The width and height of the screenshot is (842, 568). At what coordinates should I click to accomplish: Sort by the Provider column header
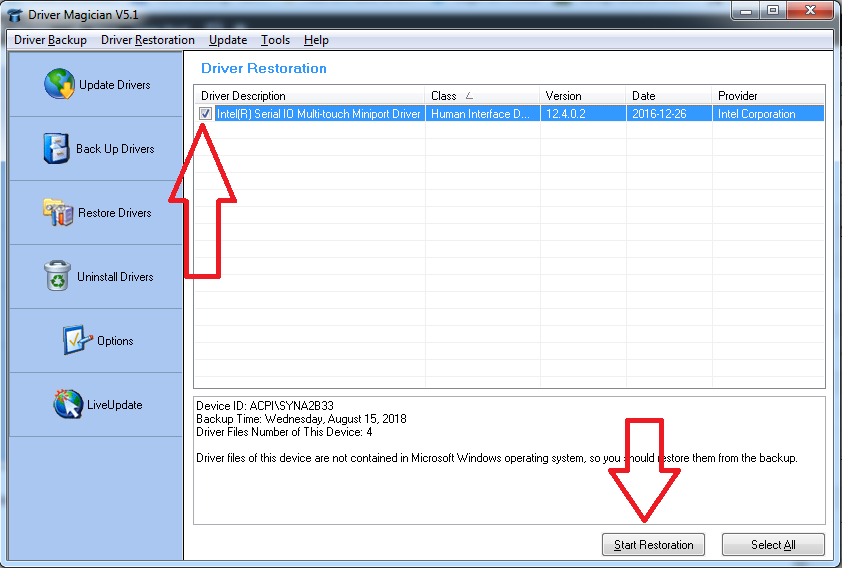[768, 96]
